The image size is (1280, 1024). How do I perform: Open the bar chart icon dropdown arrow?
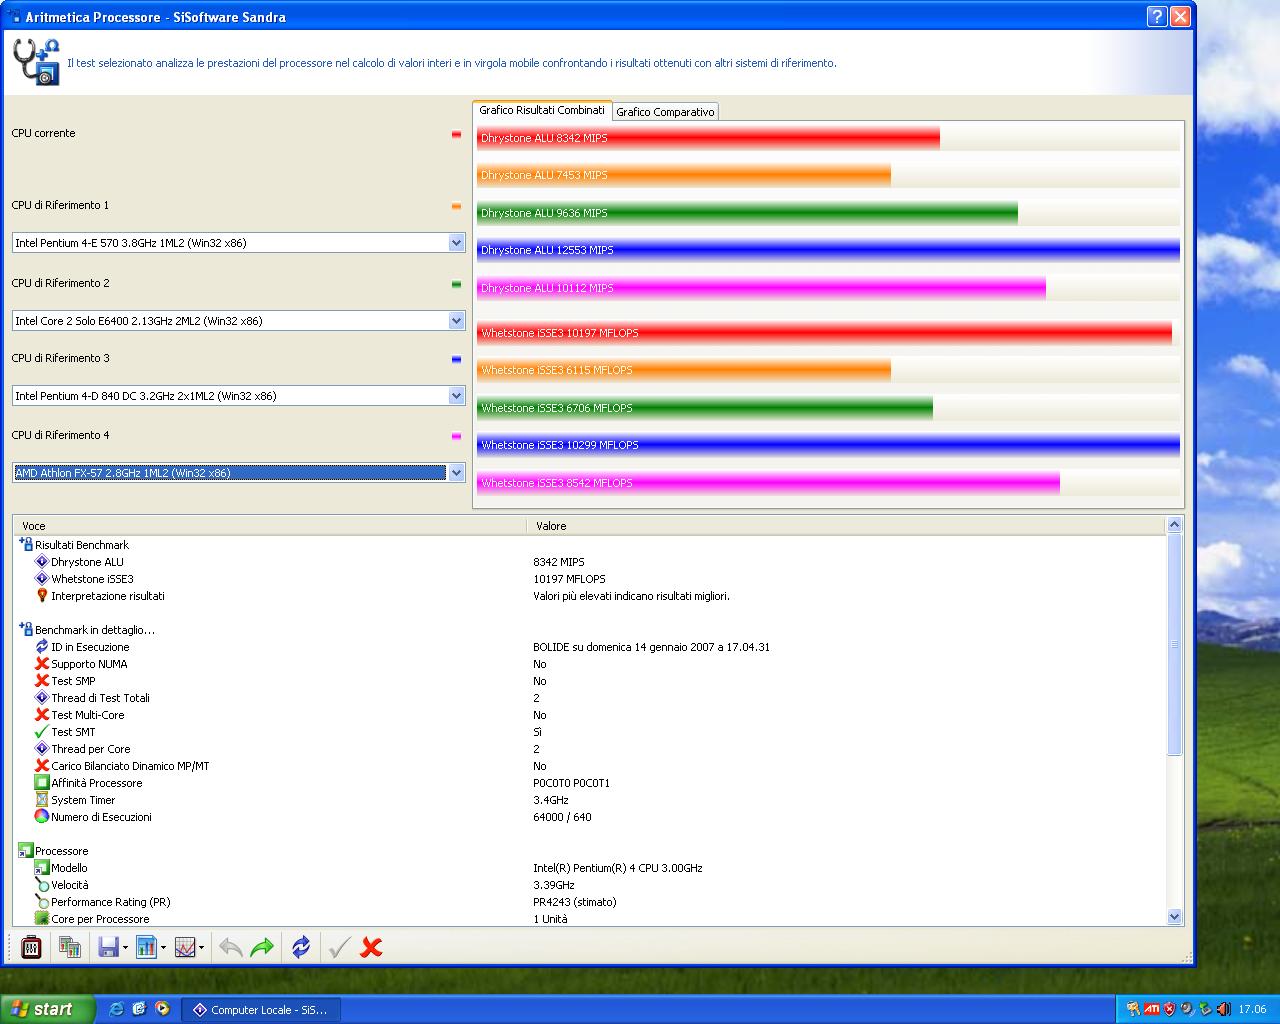point(163,947)
